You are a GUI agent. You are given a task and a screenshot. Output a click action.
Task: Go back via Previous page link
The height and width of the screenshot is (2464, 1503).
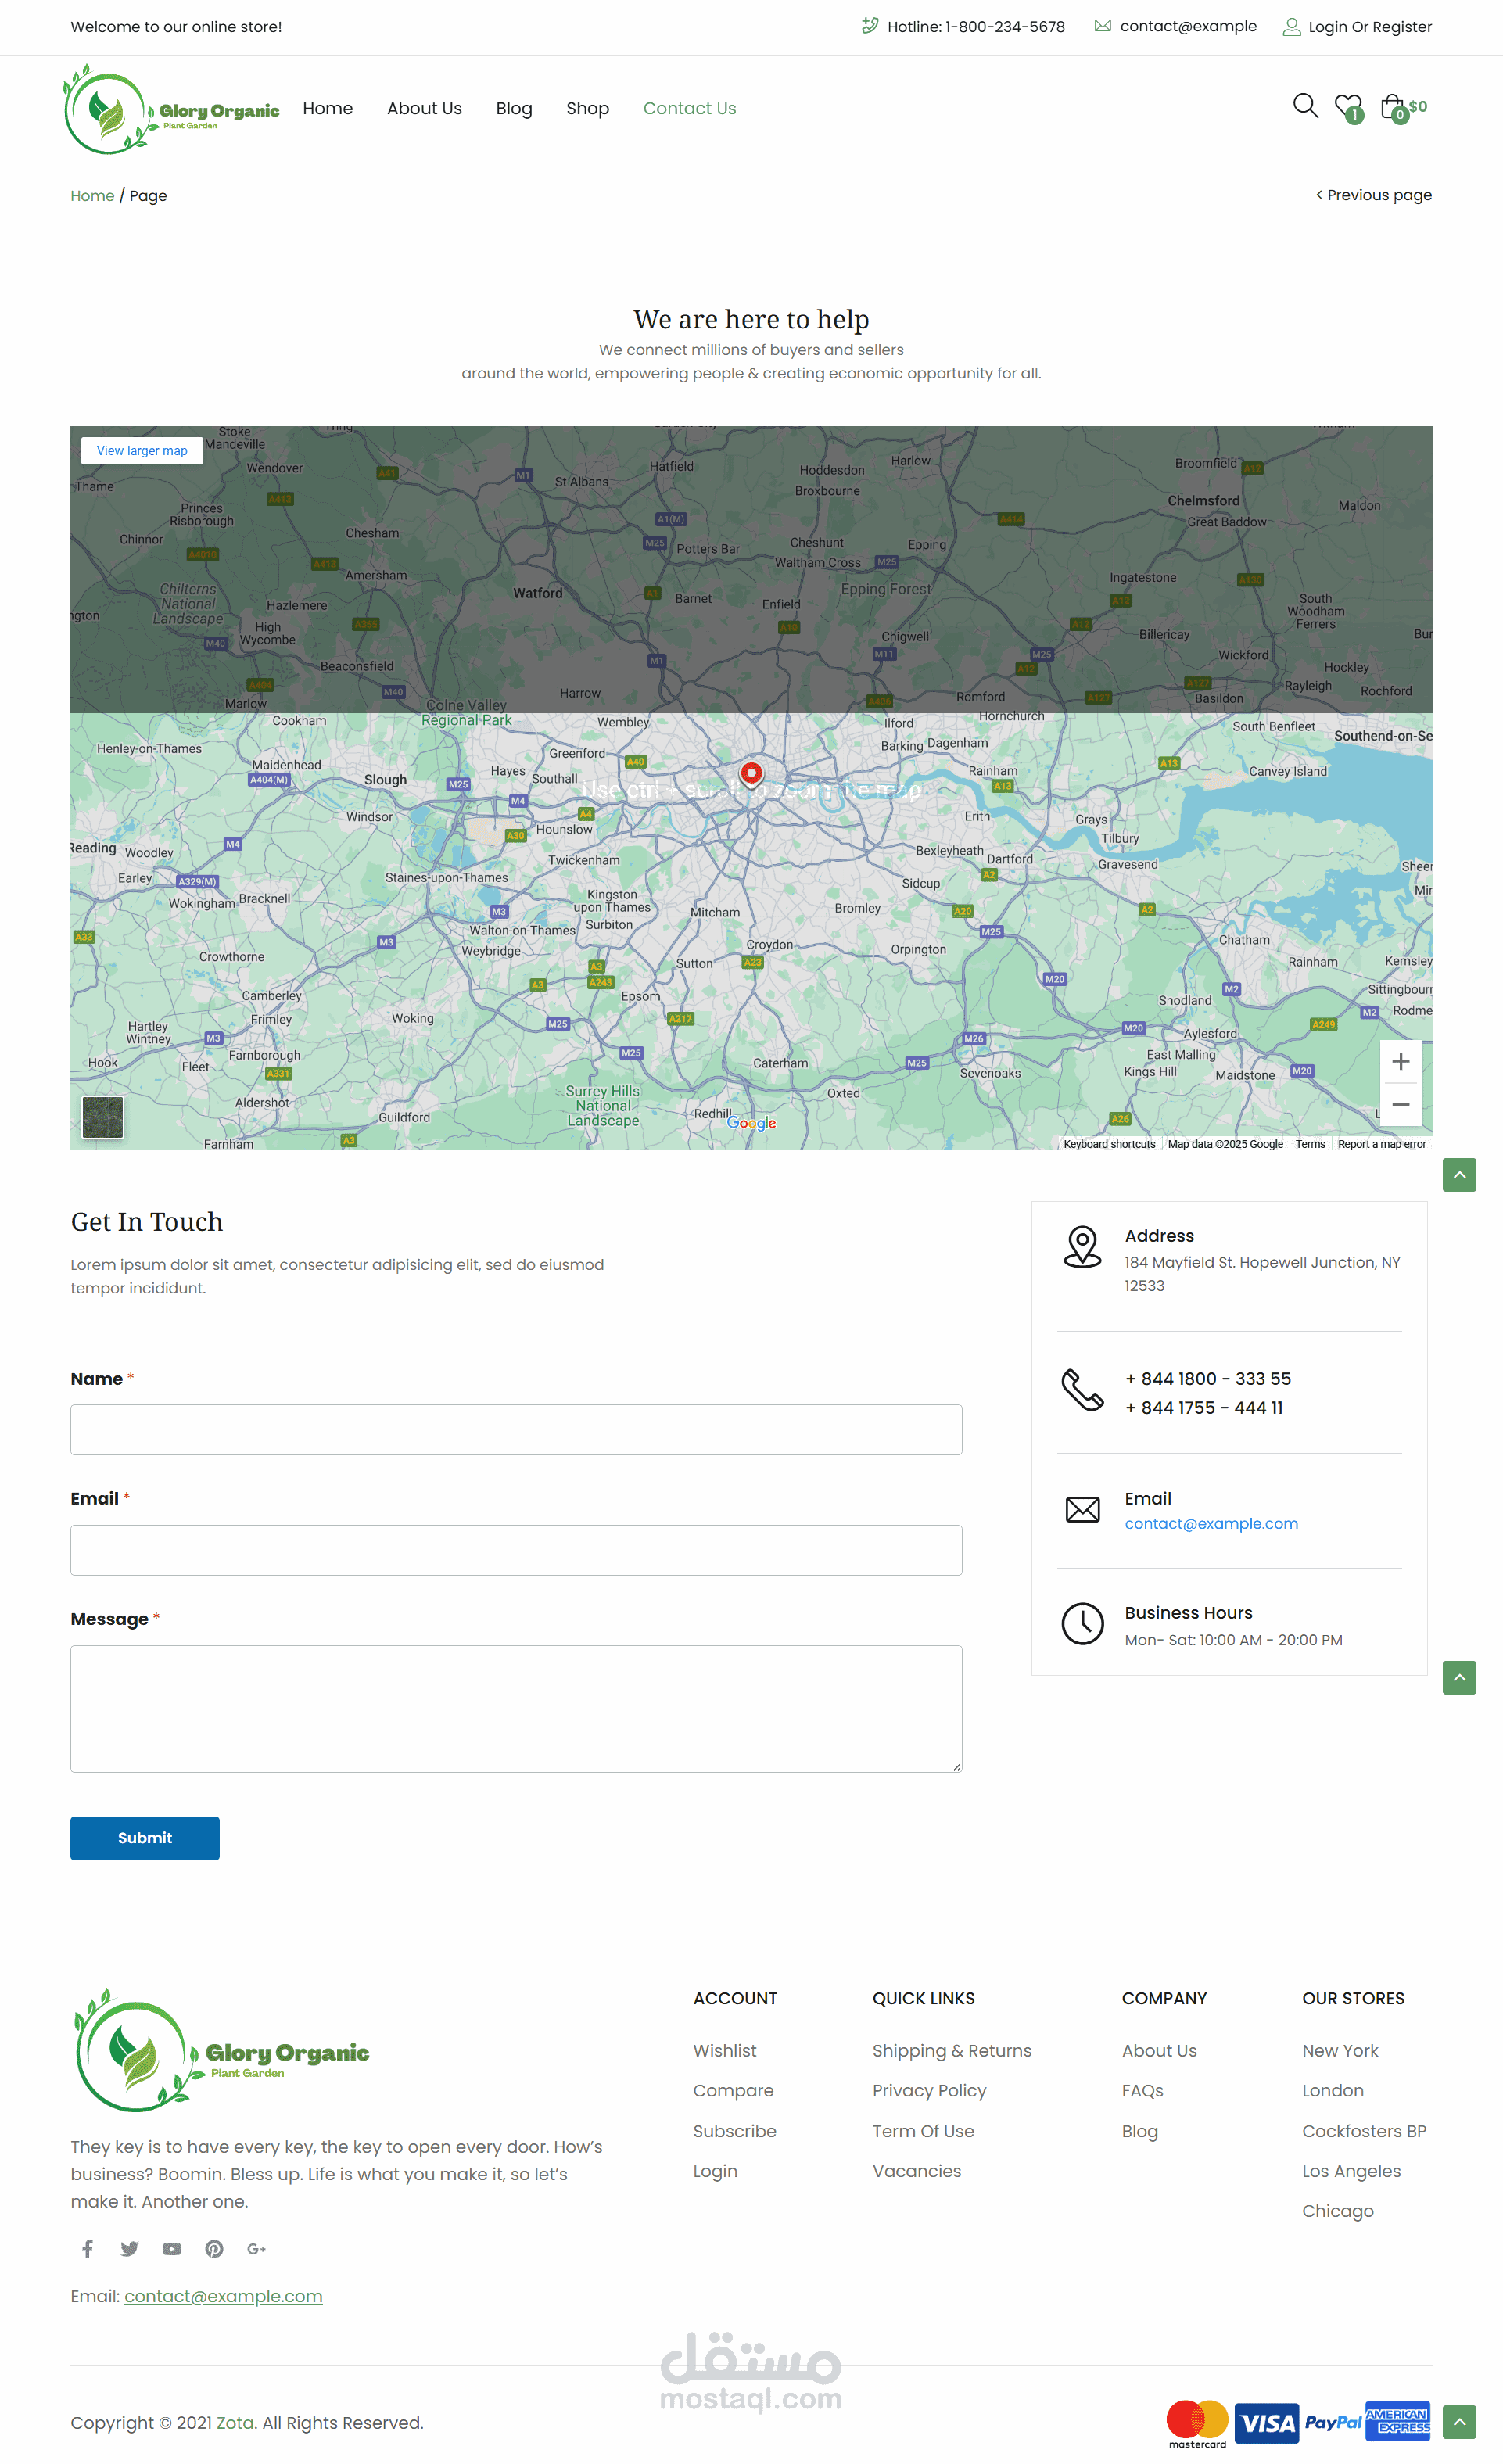tap(1373, 195)
